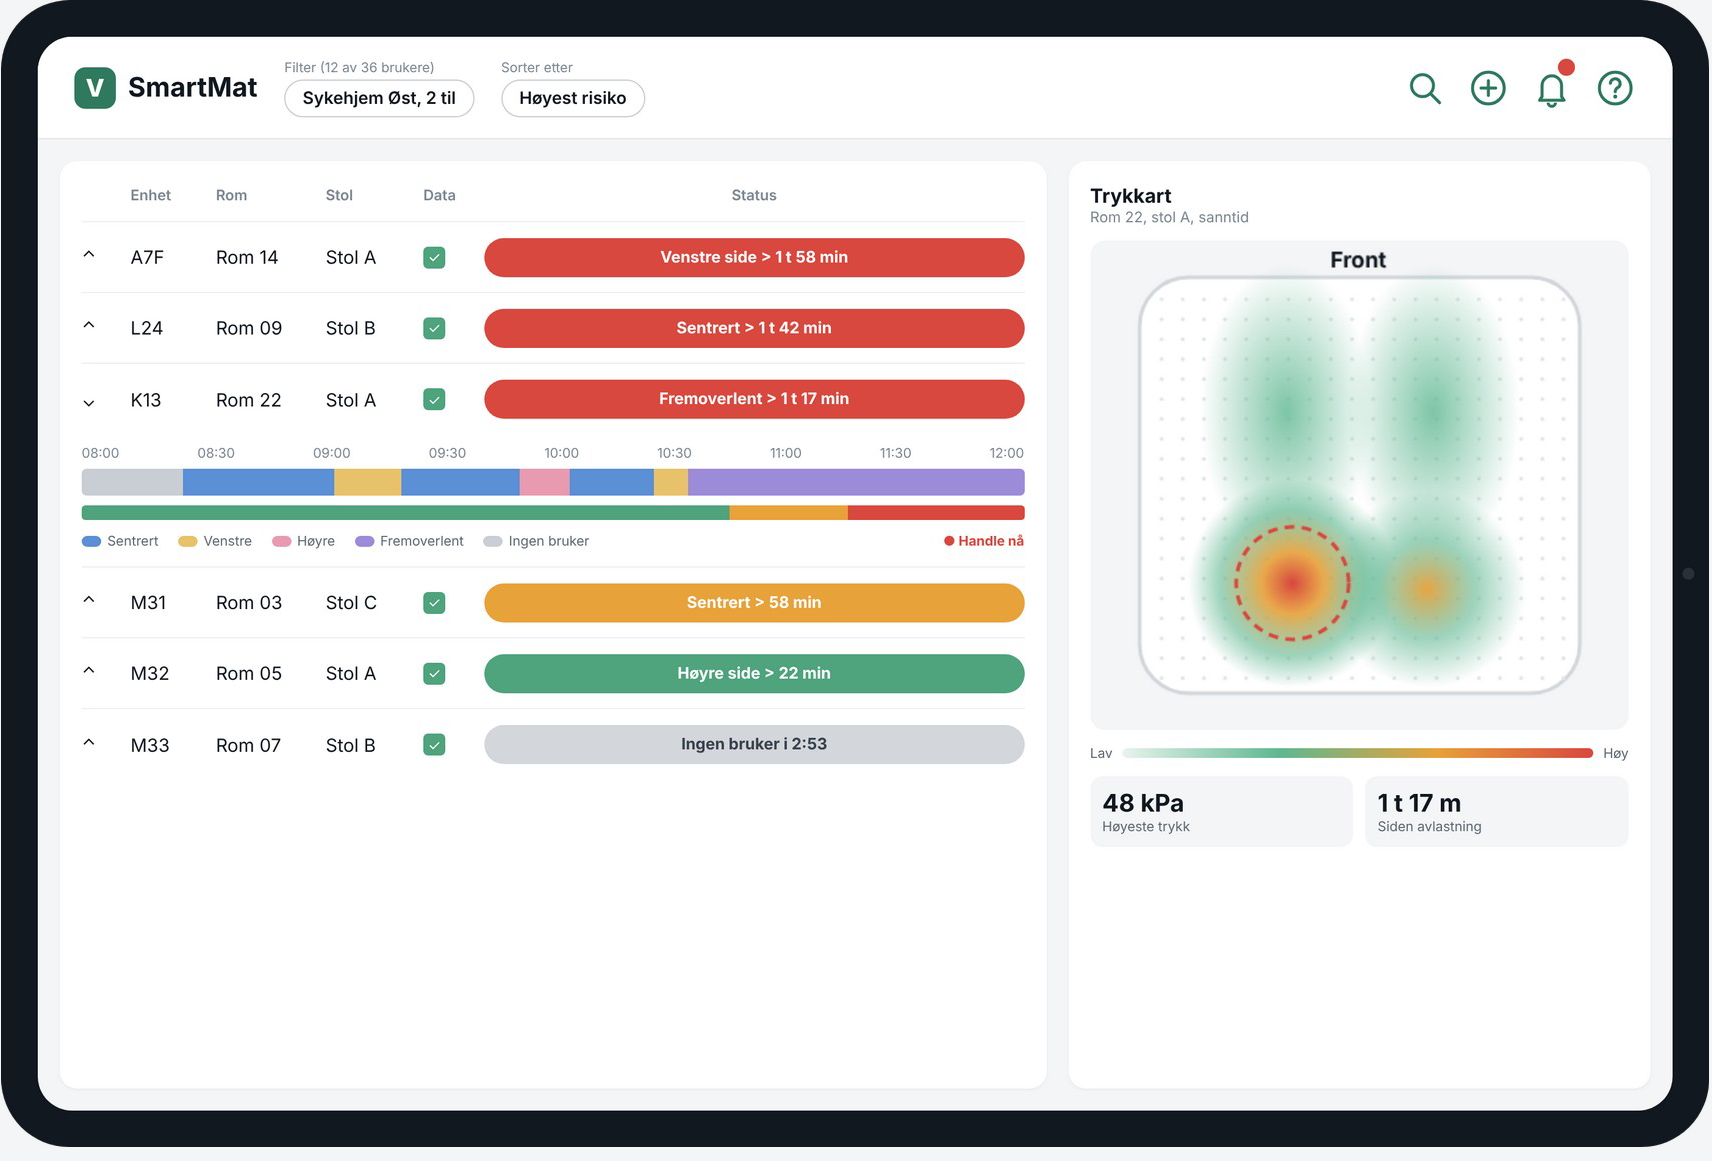Toggle Data checkbox for unit M31
1712x1161 pixels.
pyautogui.click(x=434, y=602)
